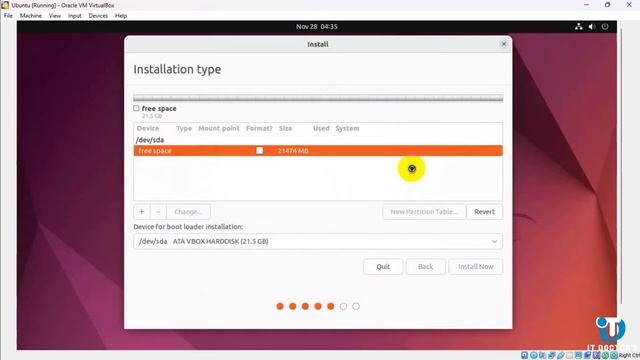Click the VirtualBox vertical scrollbar

coord(622,165)
